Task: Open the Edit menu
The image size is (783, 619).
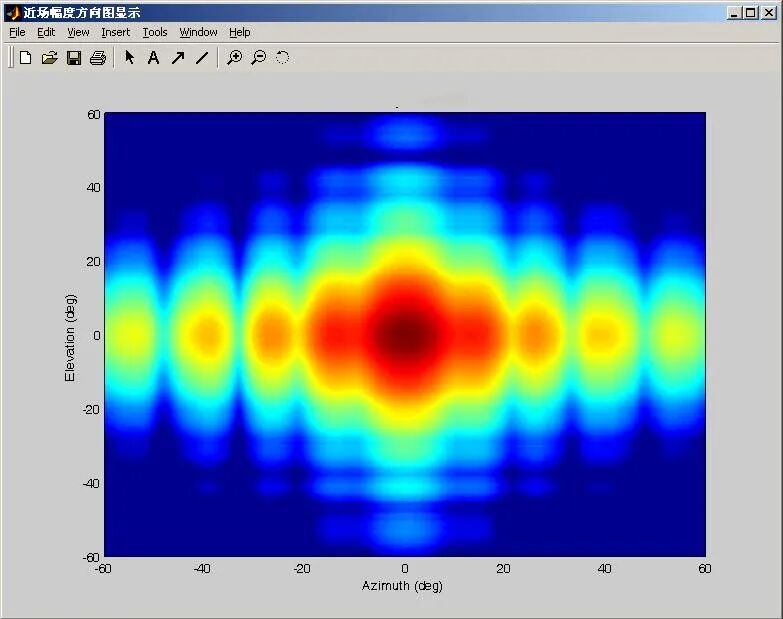Action: click(x=46, y=32)
